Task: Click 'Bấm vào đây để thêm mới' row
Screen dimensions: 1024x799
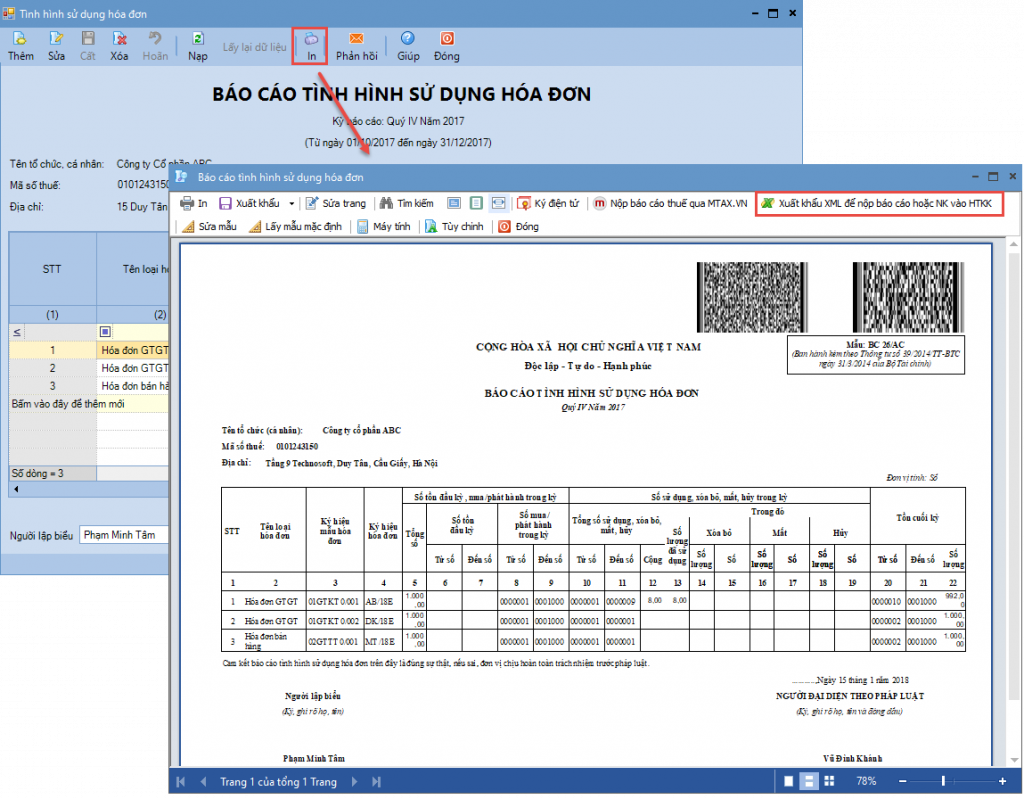Action: point(66,403)
